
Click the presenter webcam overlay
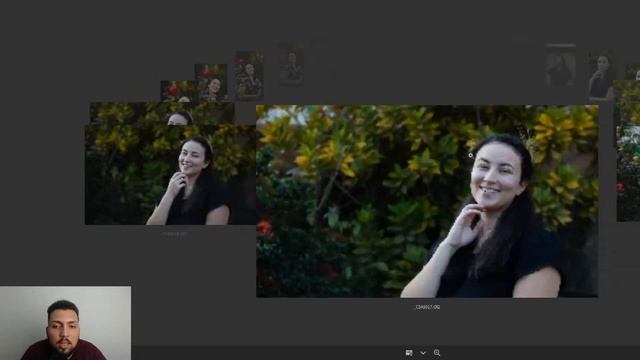pos(65,323)
